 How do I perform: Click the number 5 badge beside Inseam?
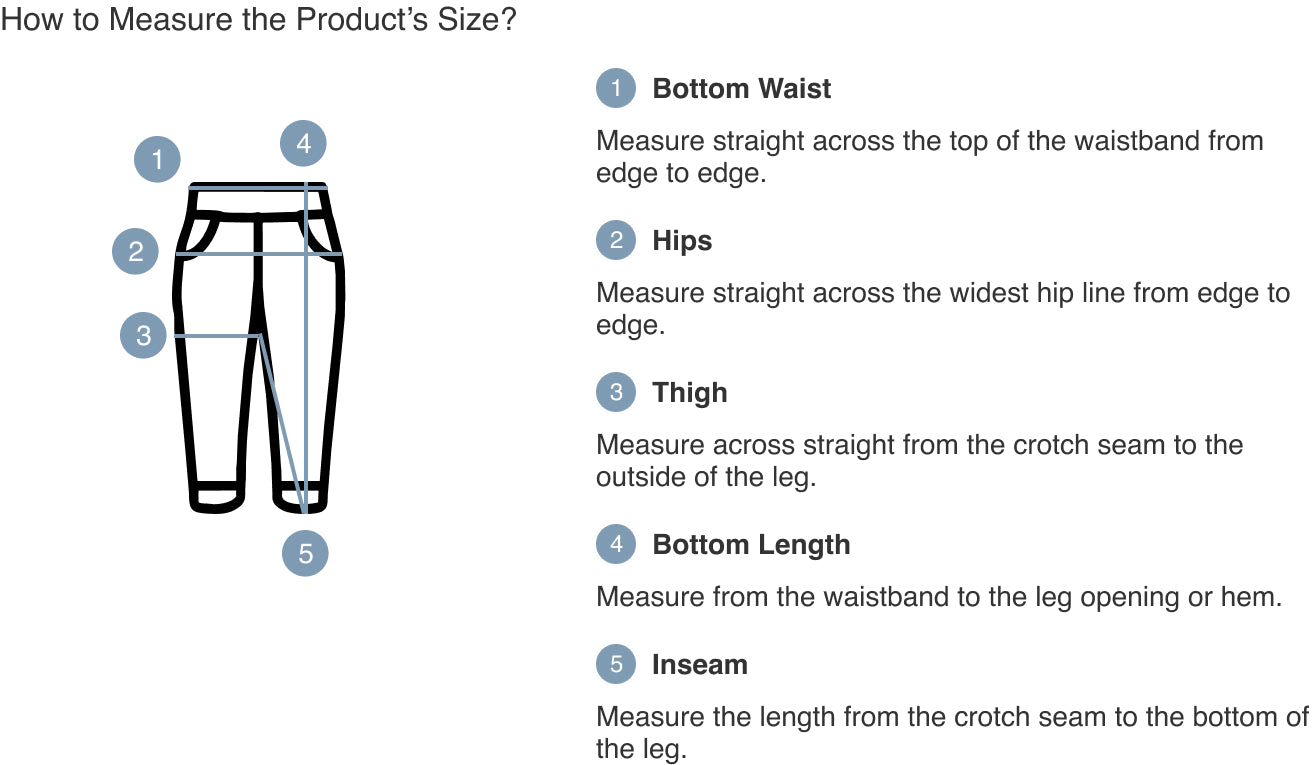(616, 664)
